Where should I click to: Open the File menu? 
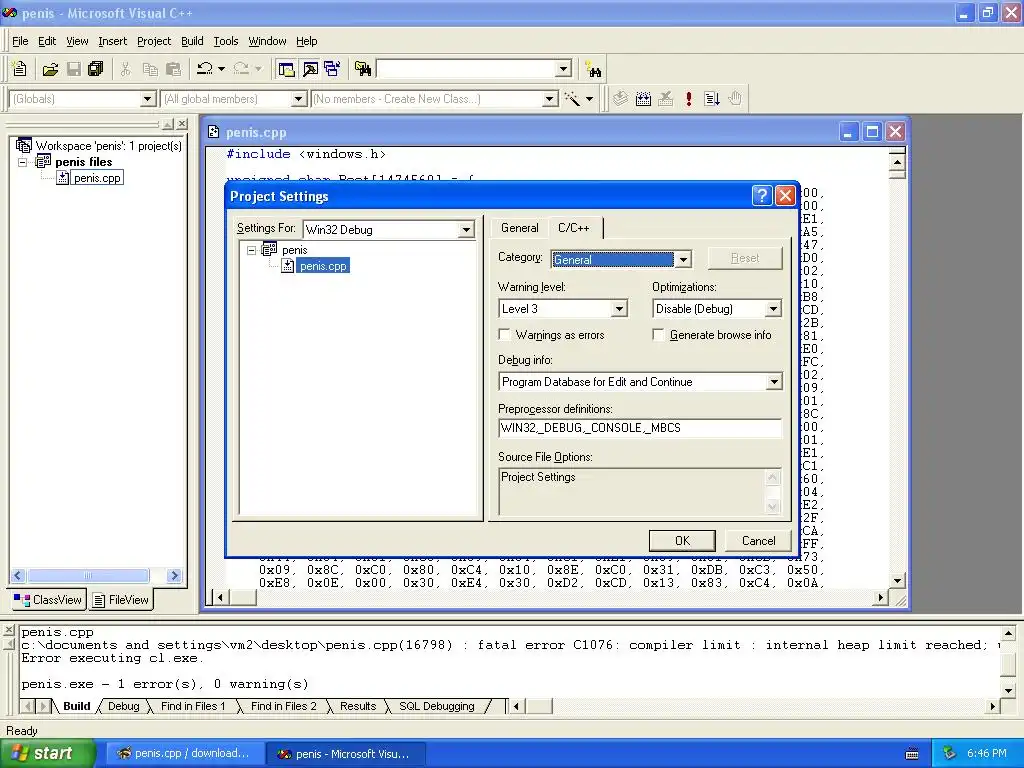[20, 41]
